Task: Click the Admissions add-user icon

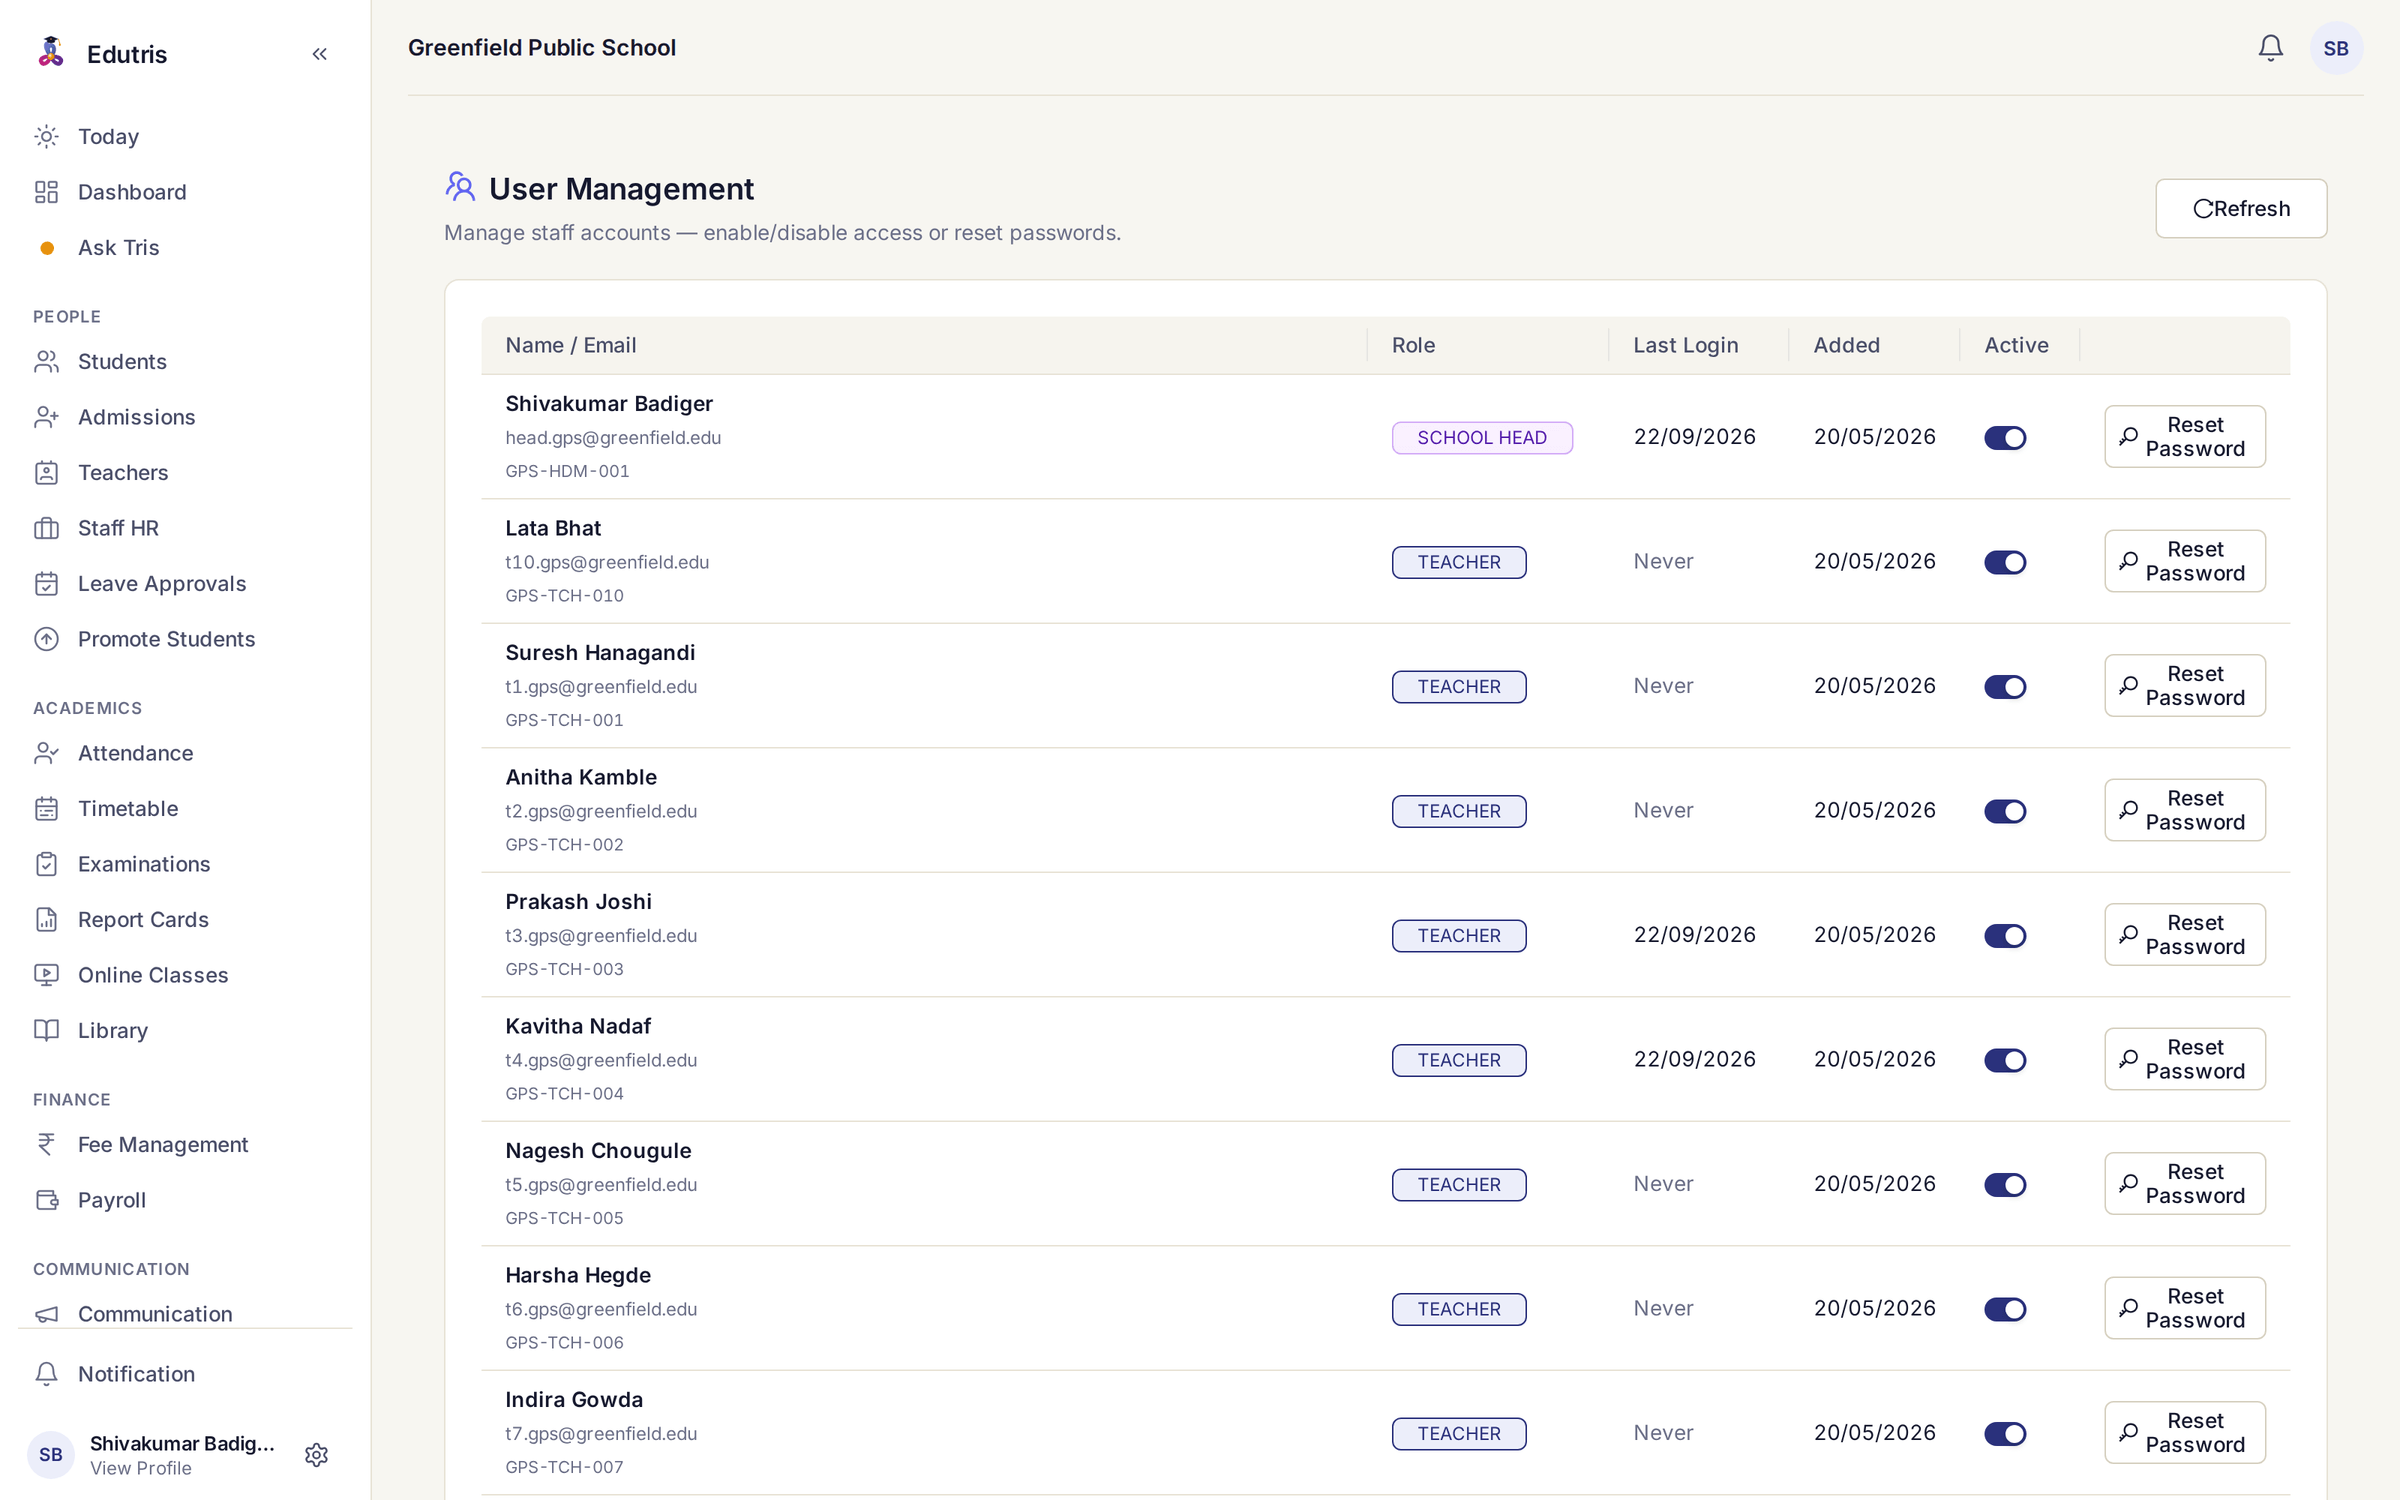Action: [47, 417]
